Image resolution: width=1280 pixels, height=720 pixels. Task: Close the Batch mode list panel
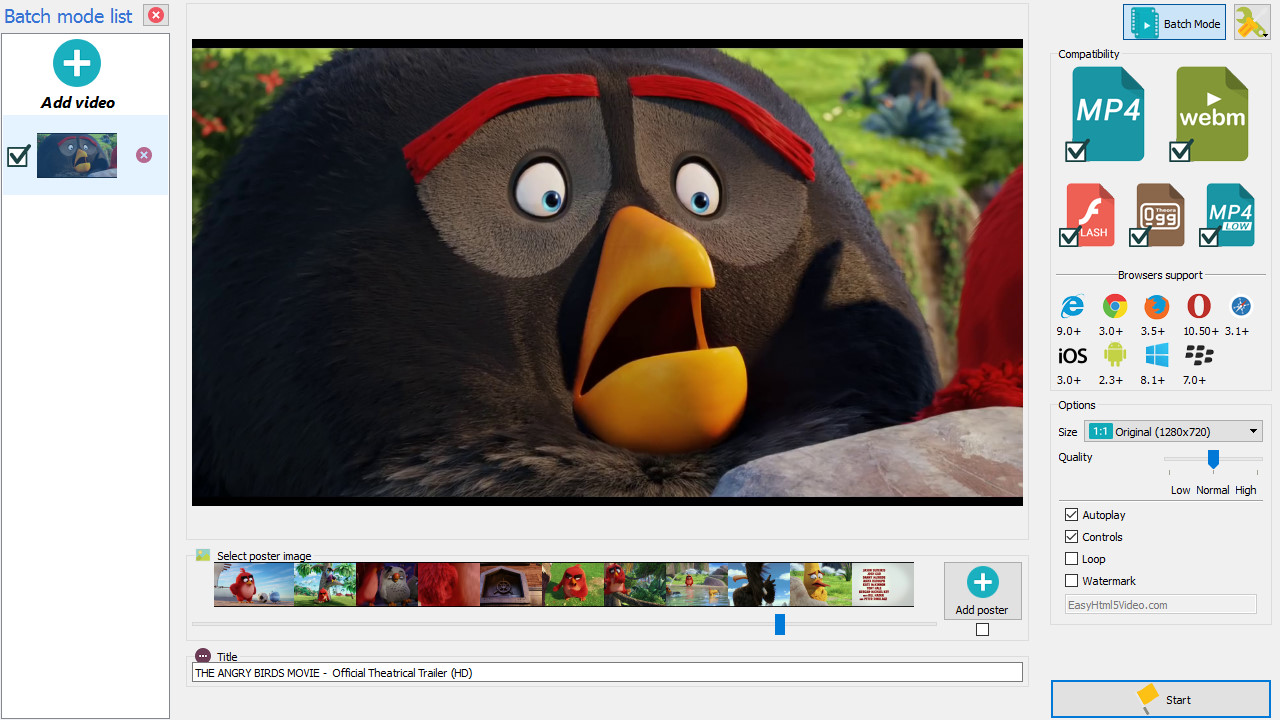pyautogui.click(x=156, y=15)
